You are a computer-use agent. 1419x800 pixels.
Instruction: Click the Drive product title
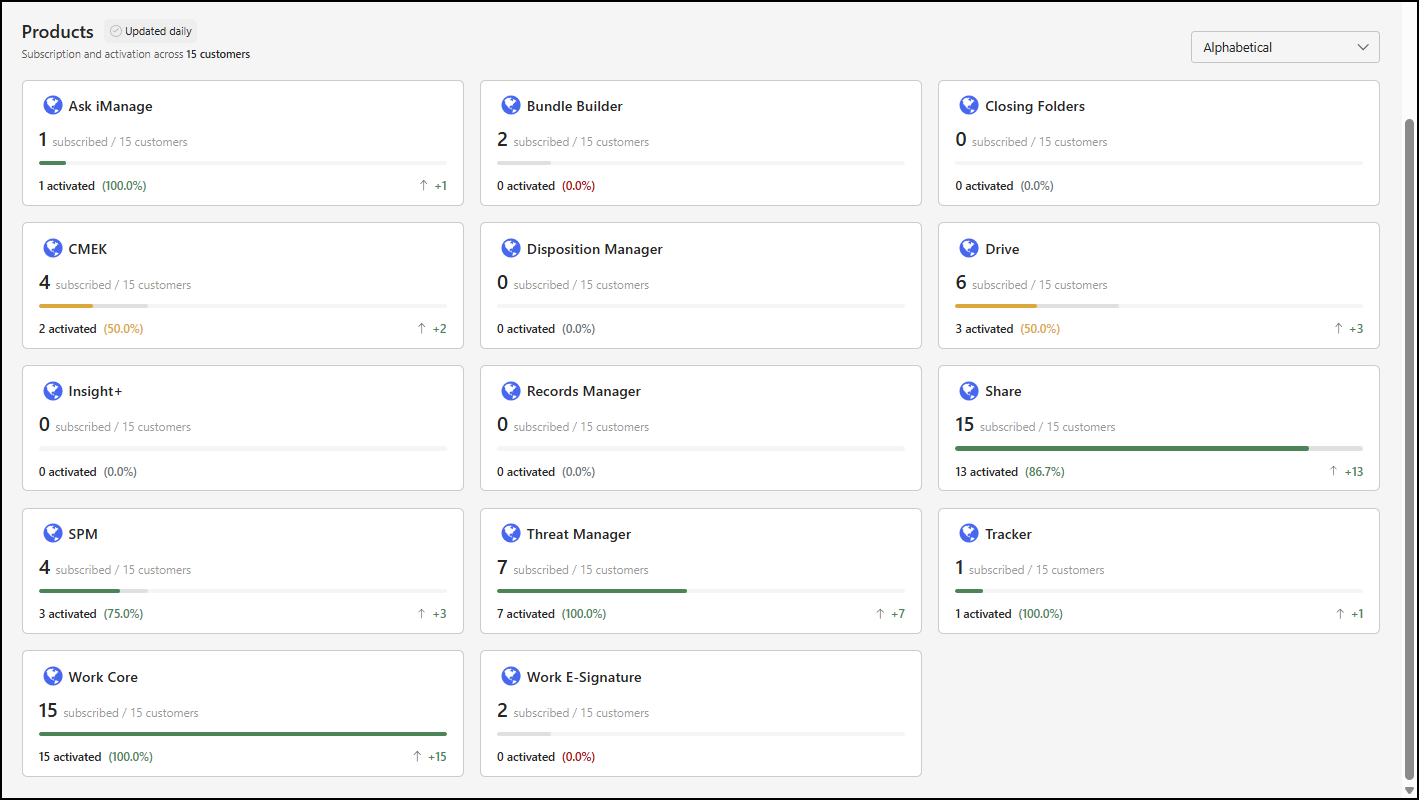pos(1002,249)
